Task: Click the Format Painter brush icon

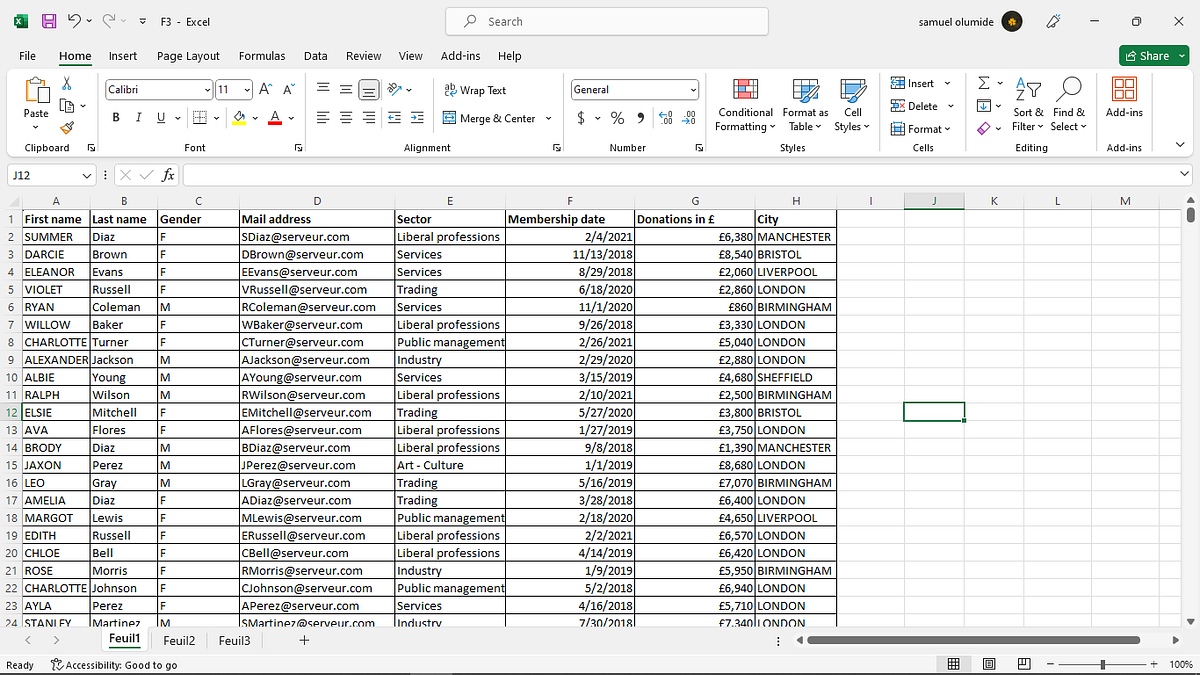Action: tap(67, 127)
